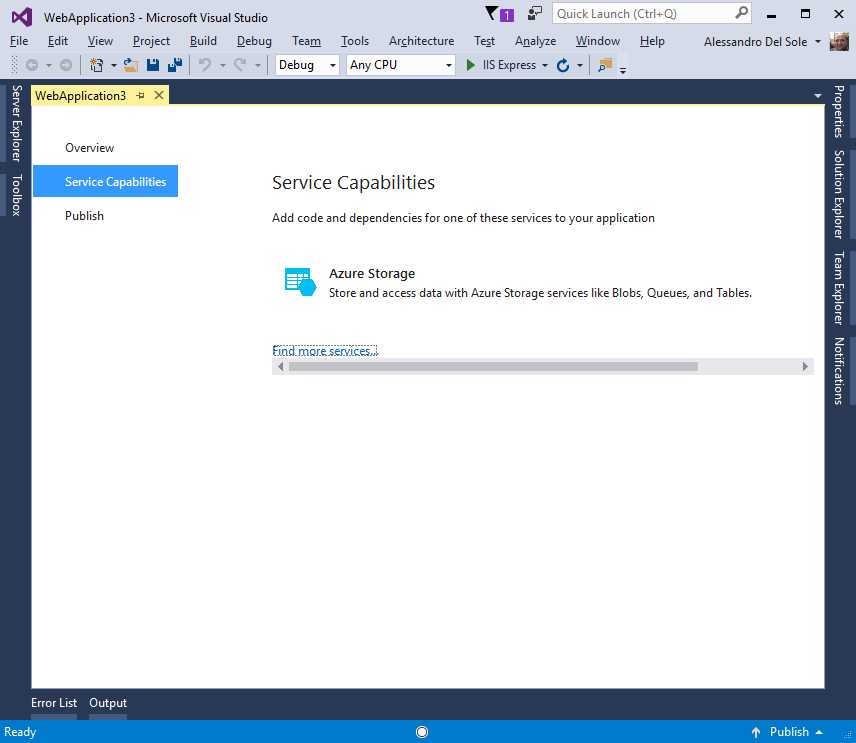
Task: Click the Open File folder icon
Action: pos(130,65)
